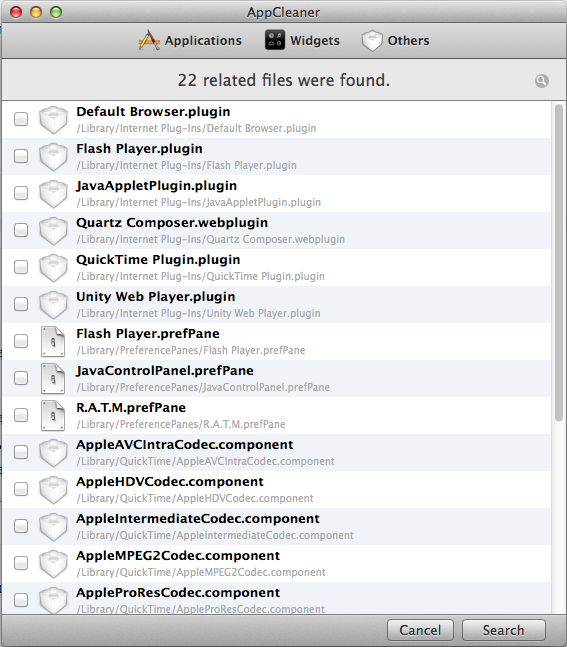Click the magnifier search icon
The image size is (567, 647).
542,80
